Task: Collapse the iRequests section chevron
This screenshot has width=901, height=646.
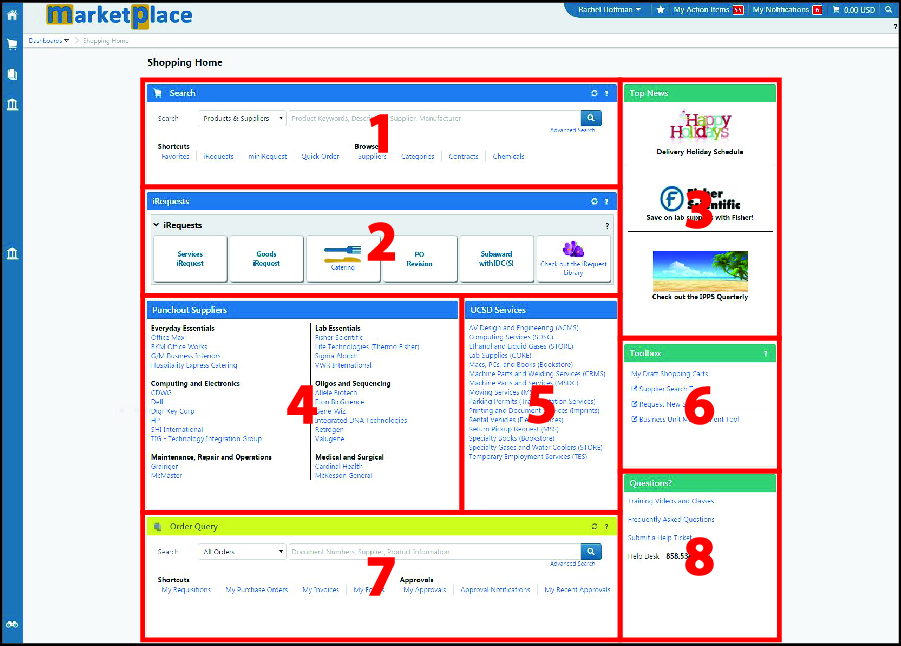Action: [156, 225]
